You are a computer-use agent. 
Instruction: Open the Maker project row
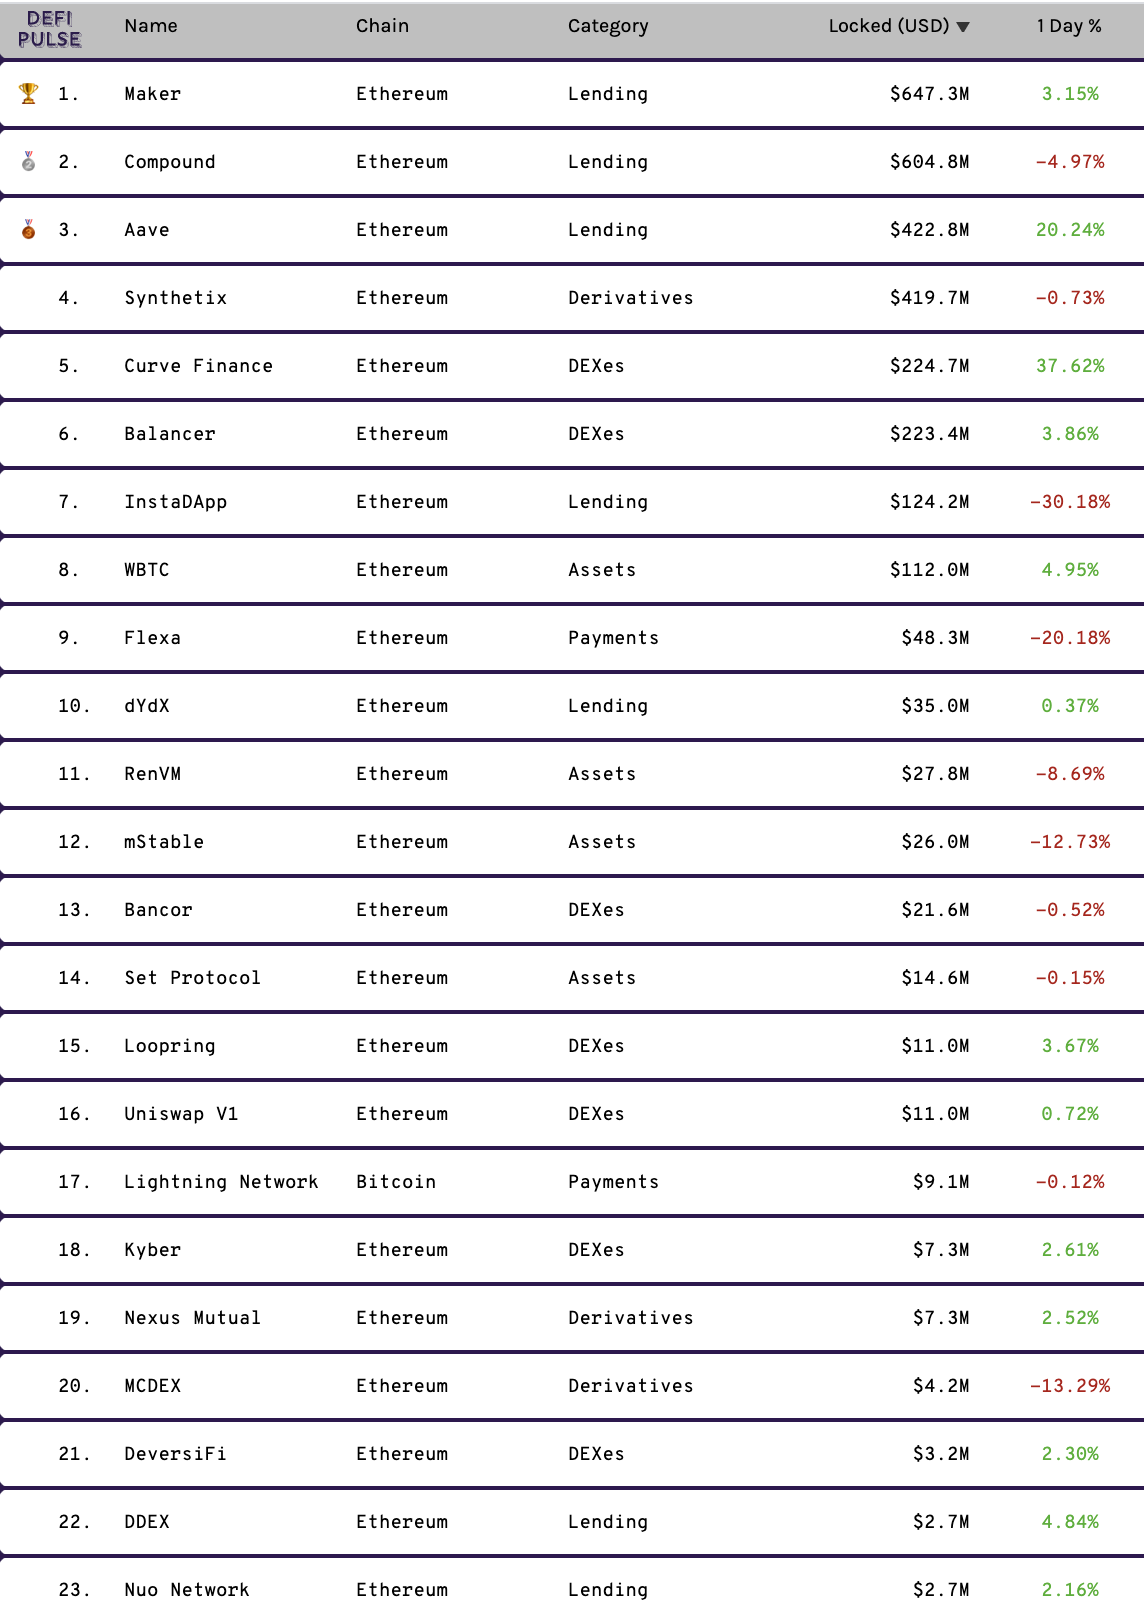pyautogui.click(x=572, y=94)
